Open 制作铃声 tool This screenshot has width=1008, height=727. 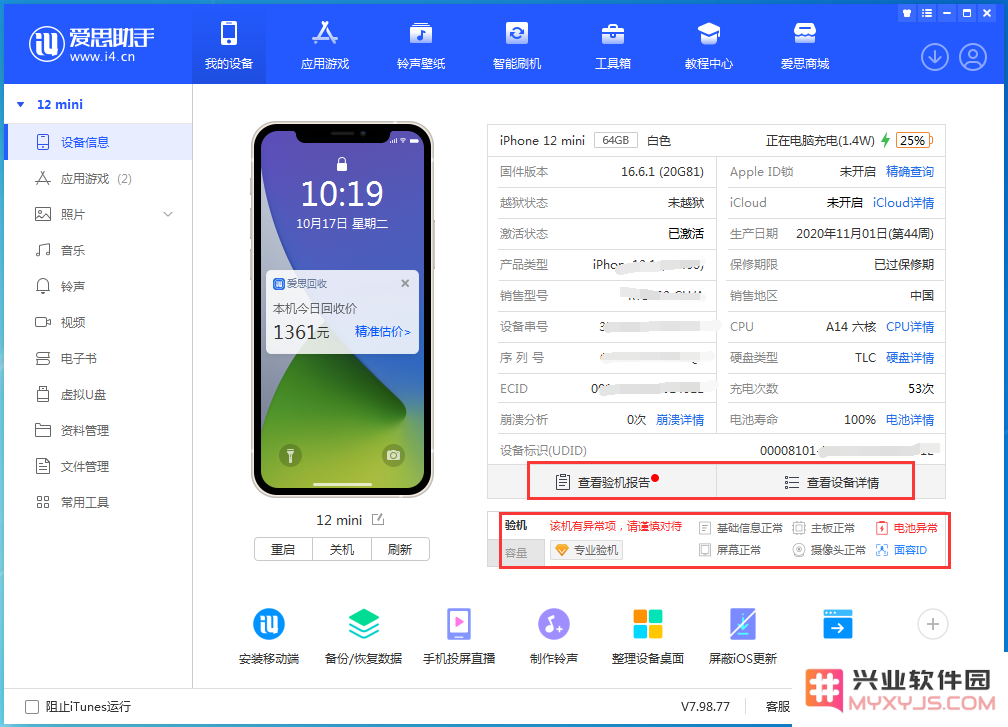point(554,636)
